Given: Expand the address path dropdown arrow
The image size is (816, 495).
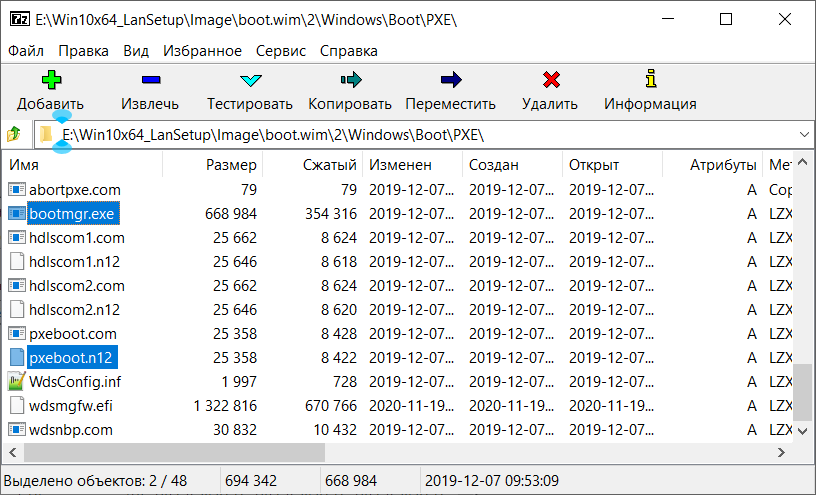Looking at the screenshot, I should 804,135.
